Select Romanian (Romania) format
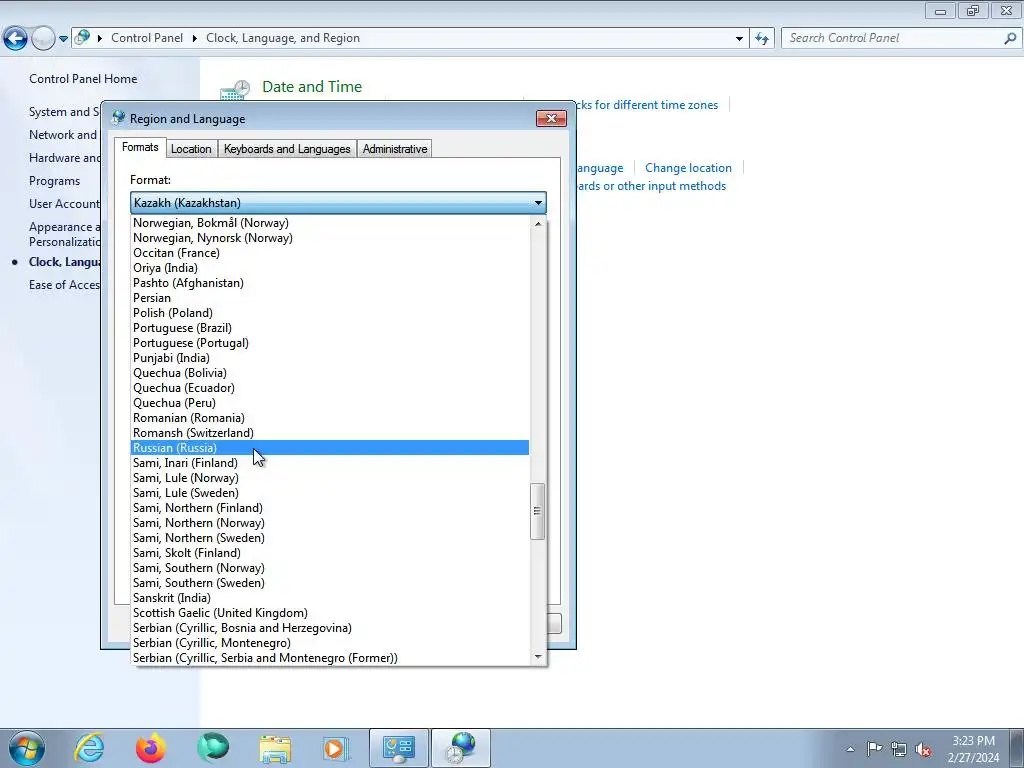1024x768 pixels. (330, 418)
